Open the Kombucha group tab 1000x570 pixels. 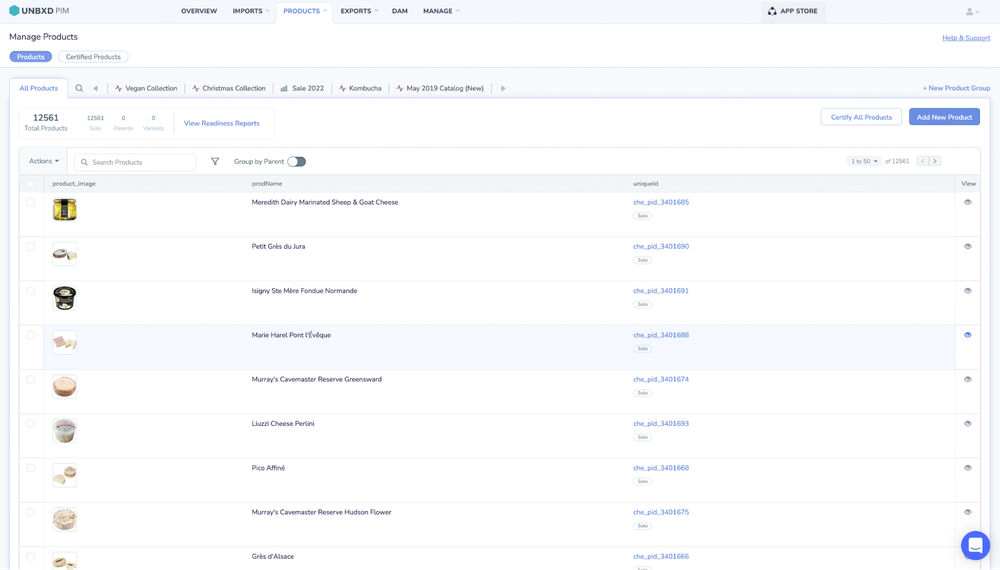(x=360, y=88)
